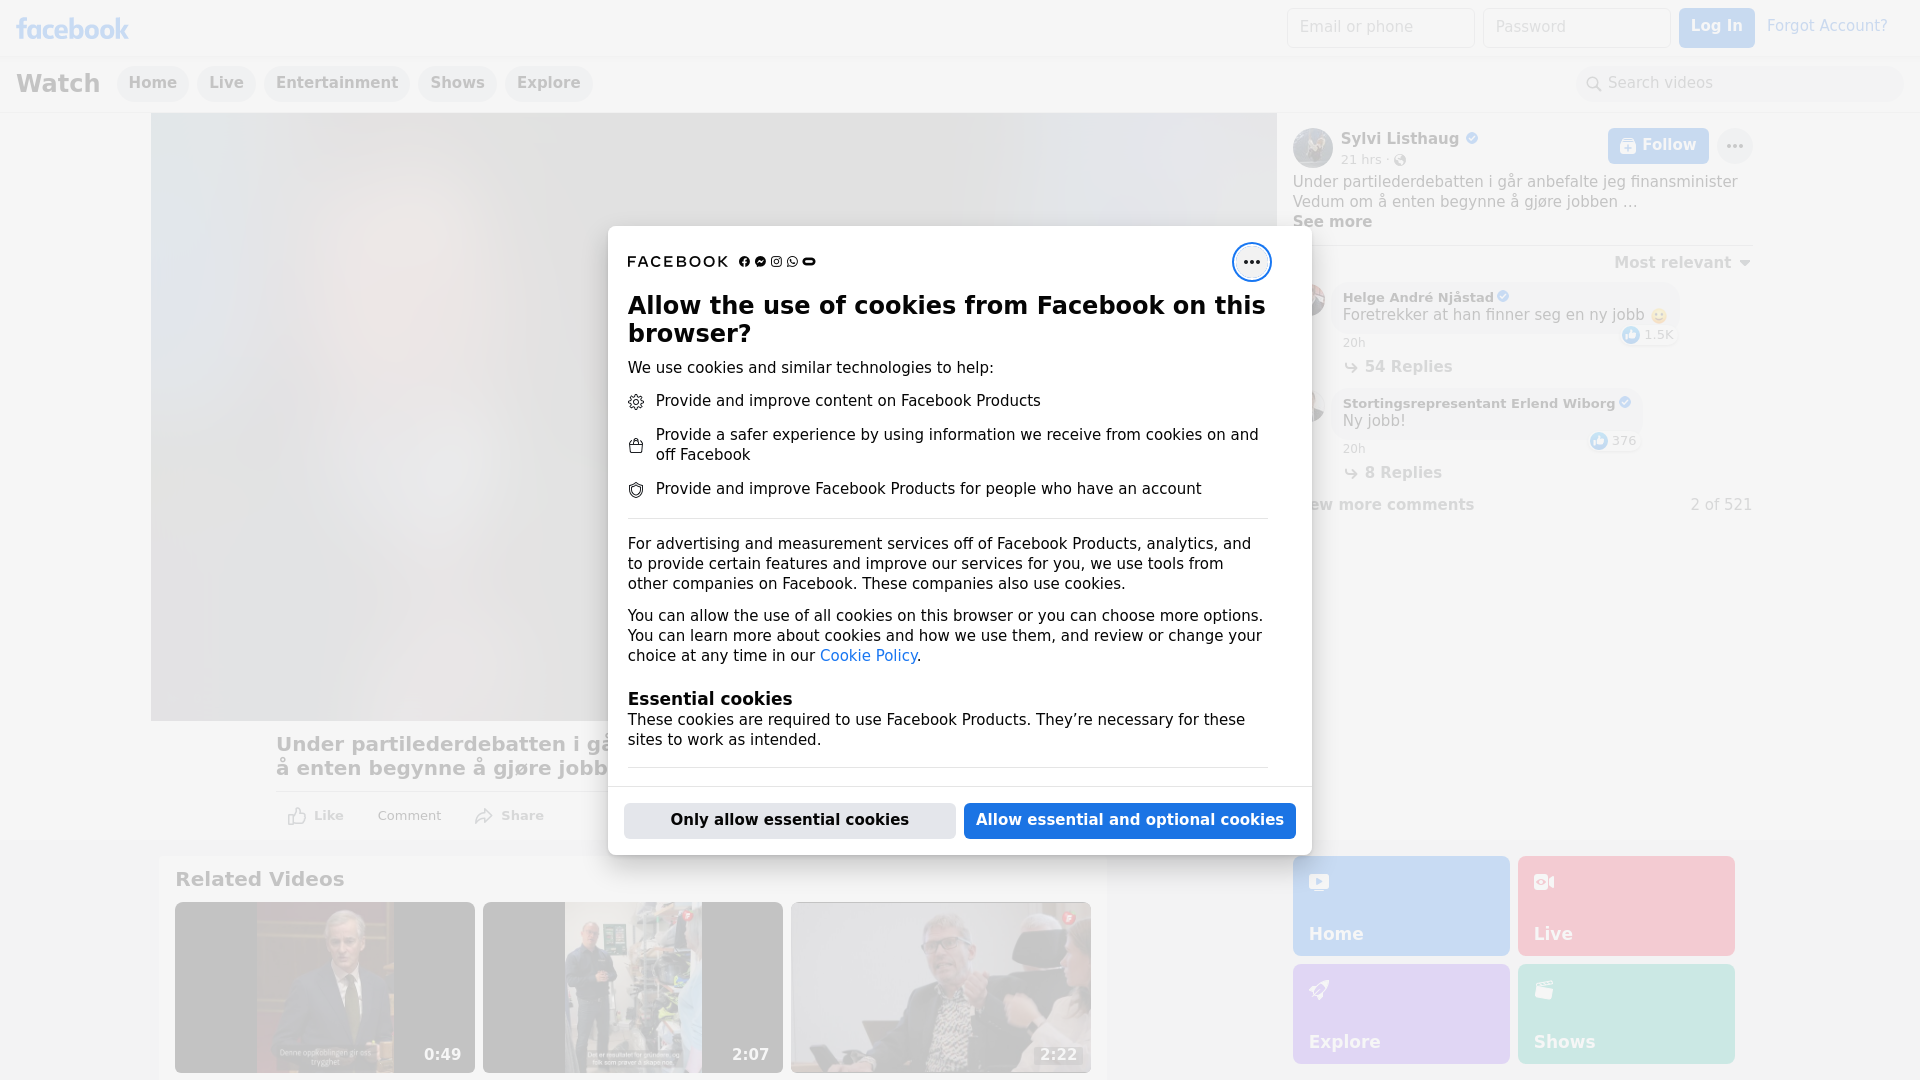The width and height of the screenshot is (1920, 1080).
Task: Select the Live tab in the Watch bar
Action: (226, 83)
